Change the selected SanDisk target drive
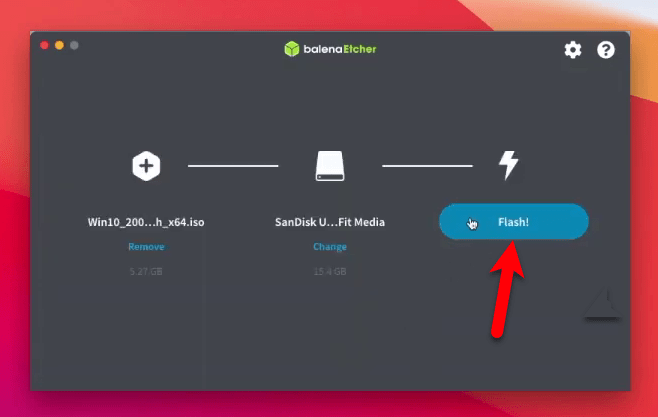 pyautogui.click(x=330, y=247)
